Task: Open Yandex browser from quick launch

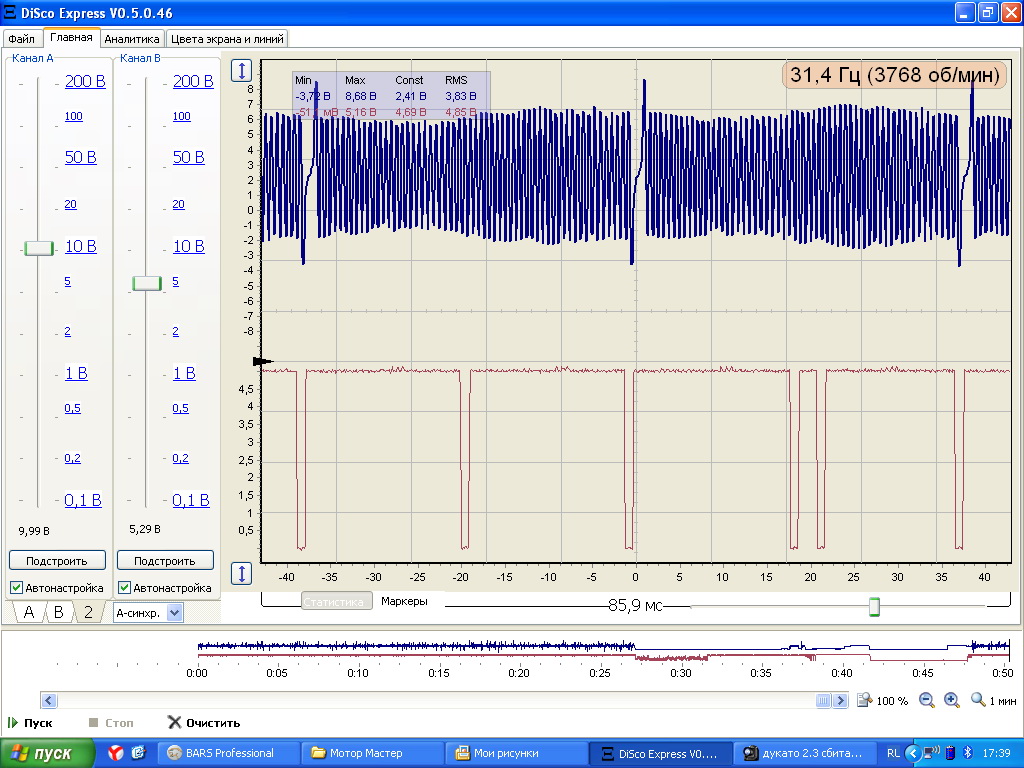Action: pos(116,753)
